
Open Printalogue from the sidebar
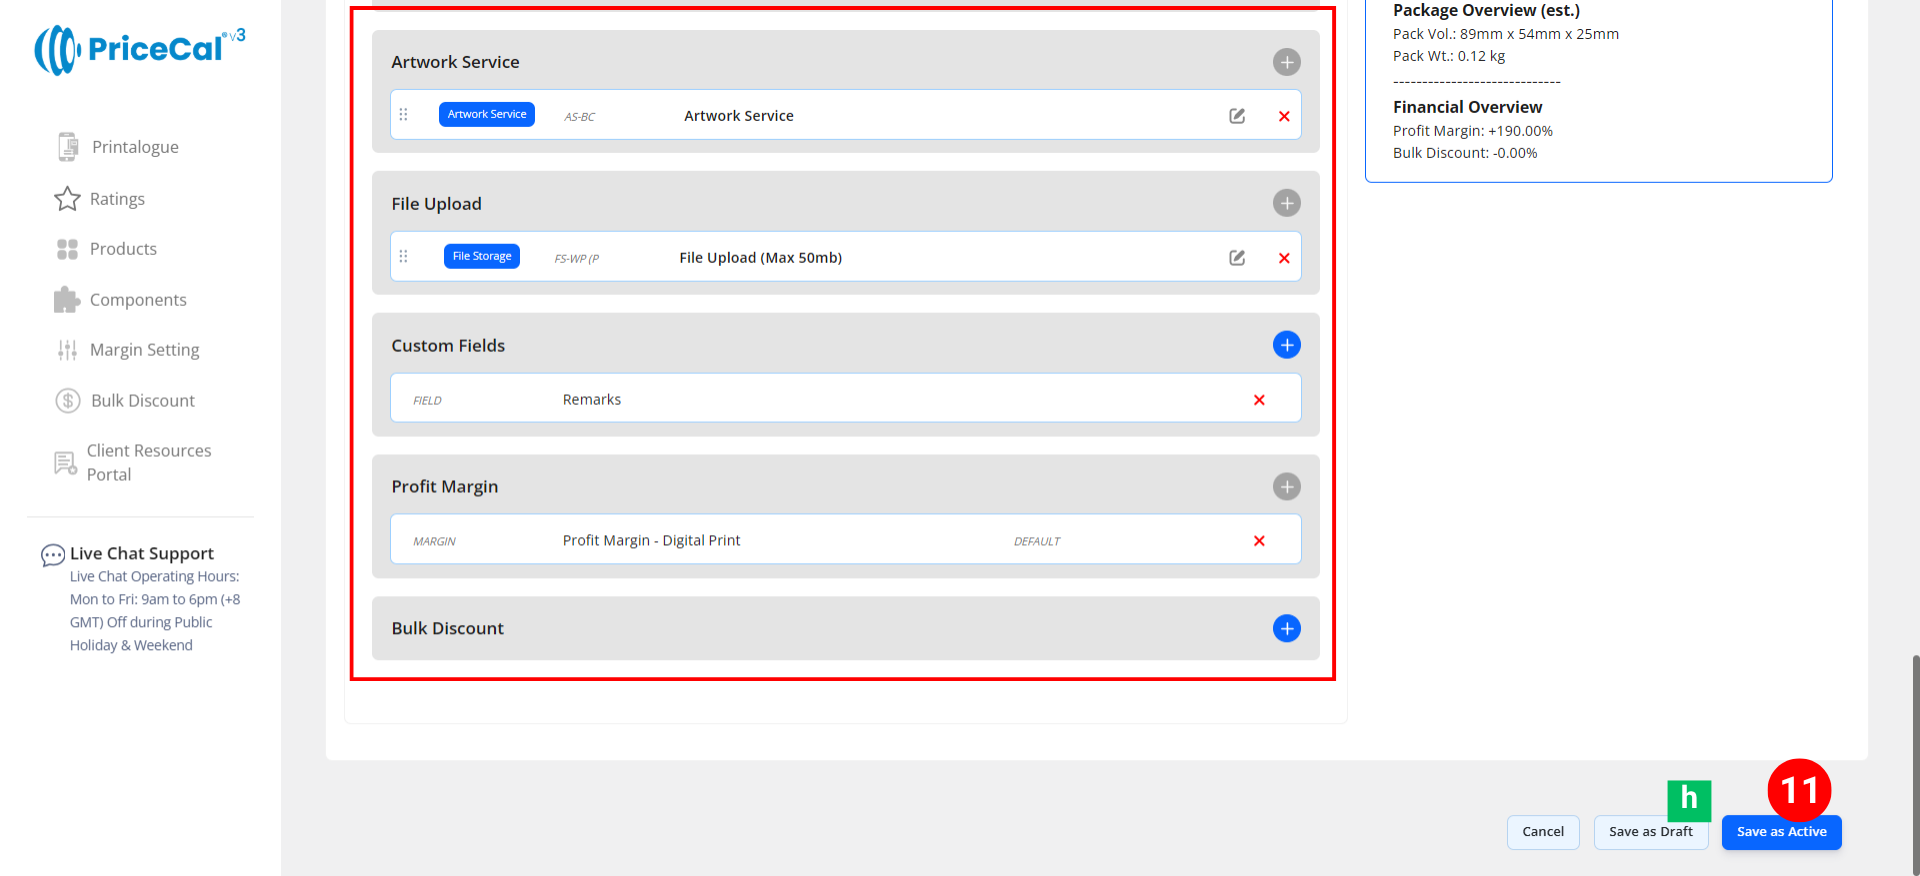coord(134,147)
